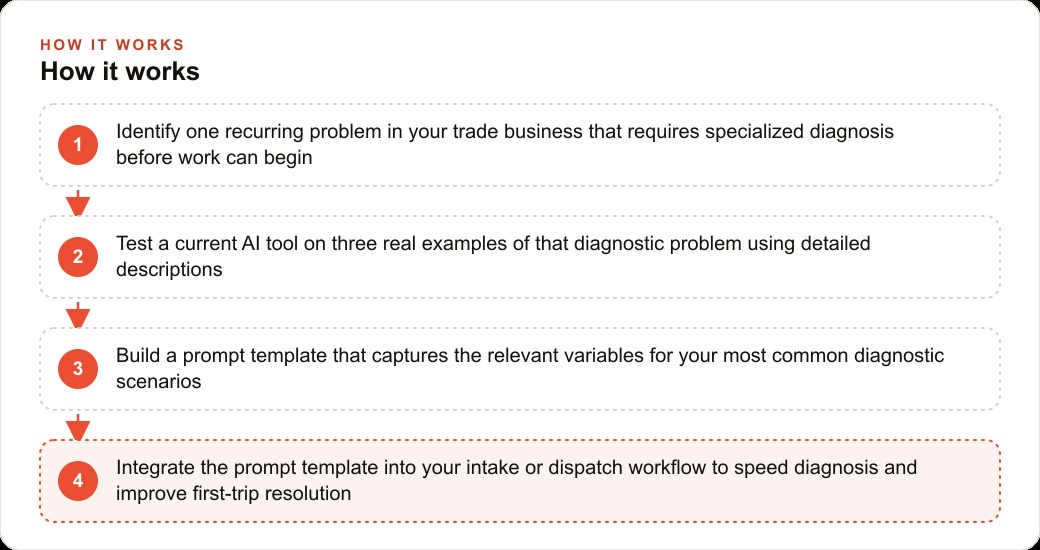Image resolution: width=1040 pixels, height=550 pixels.
Task: Click the arrow between steps 2 and 3
Action: pyautogui.click(x=78, y=314)
